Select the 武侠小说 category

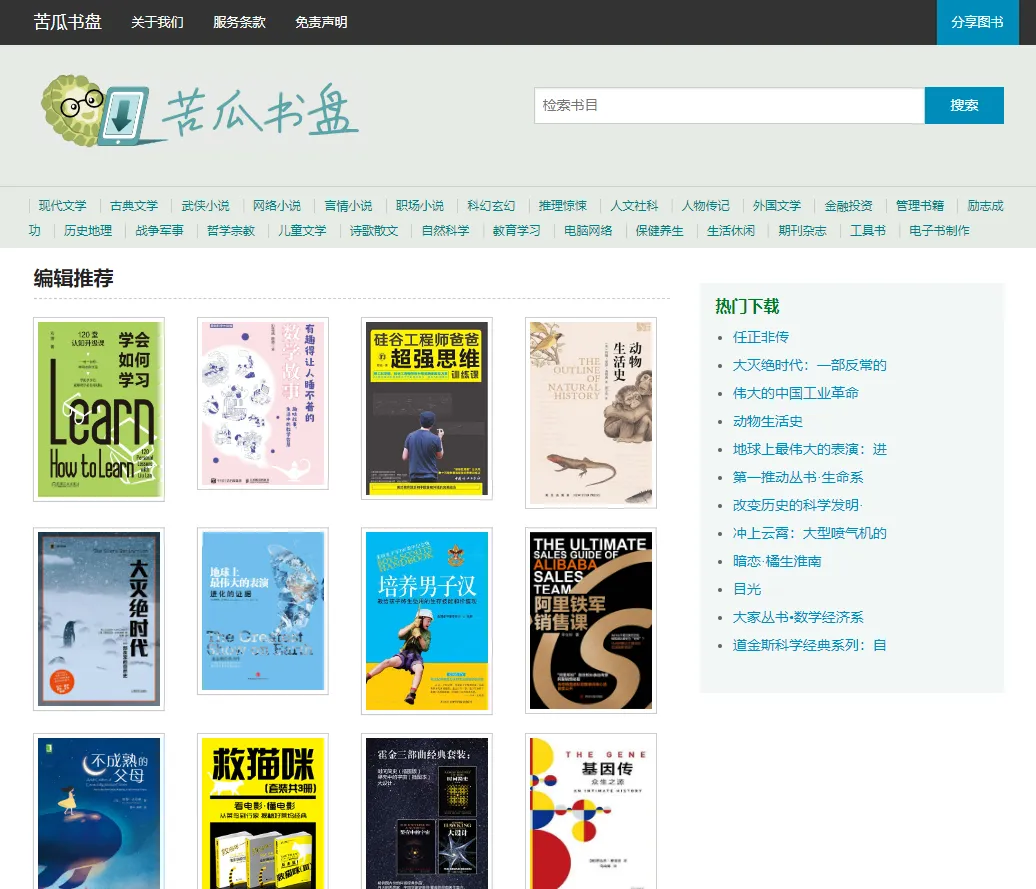click(205, 205)
